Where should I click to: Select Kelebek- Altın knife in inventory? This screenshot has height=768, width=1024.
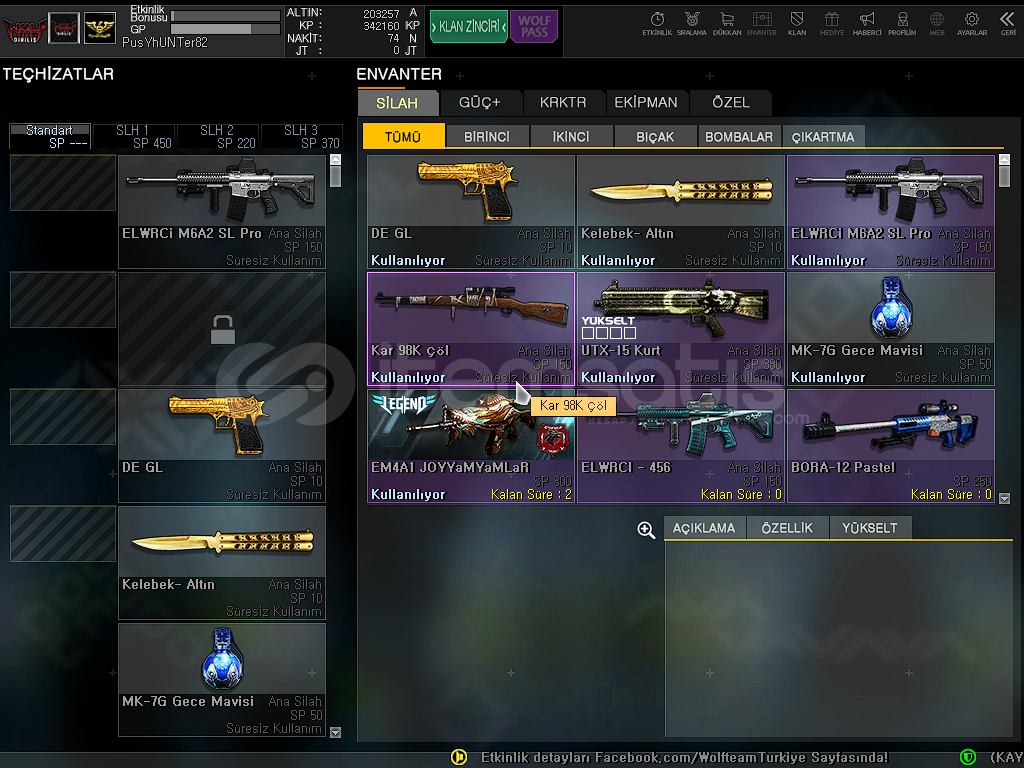pyautogui.click(x=681, y=212)
